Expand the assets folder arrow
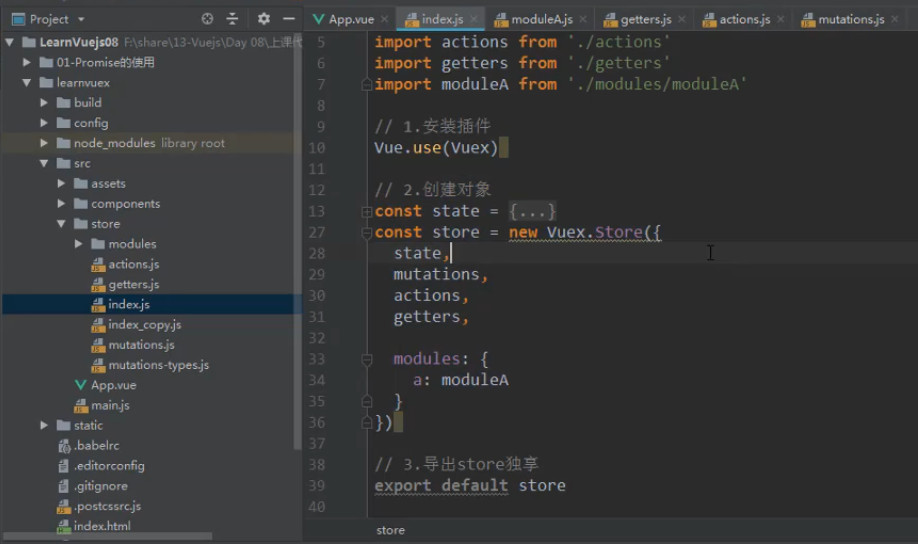Screen dimensions: 918x544 [x=61, y=183]
